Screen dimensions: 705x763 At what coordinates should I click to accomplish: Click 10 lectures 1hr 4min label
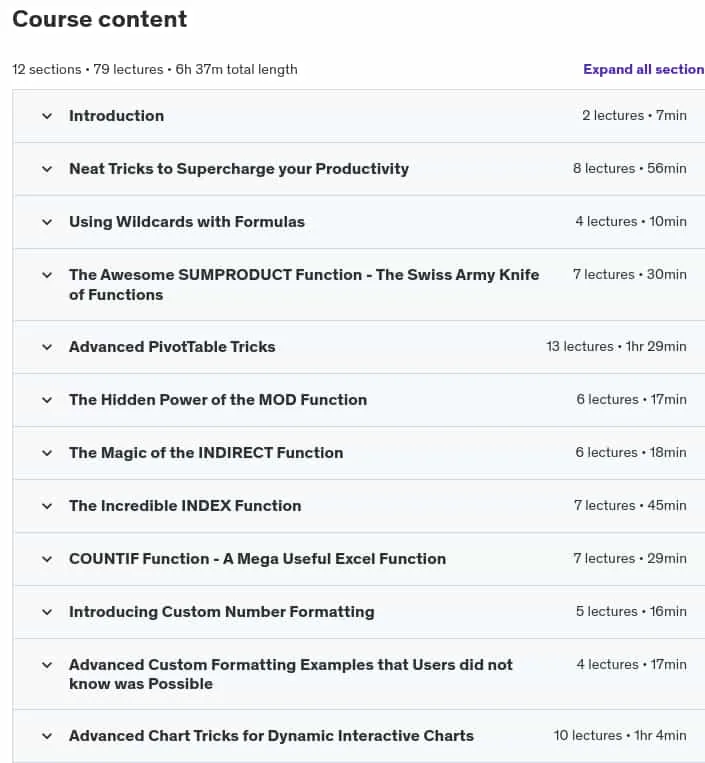point(620,736)
